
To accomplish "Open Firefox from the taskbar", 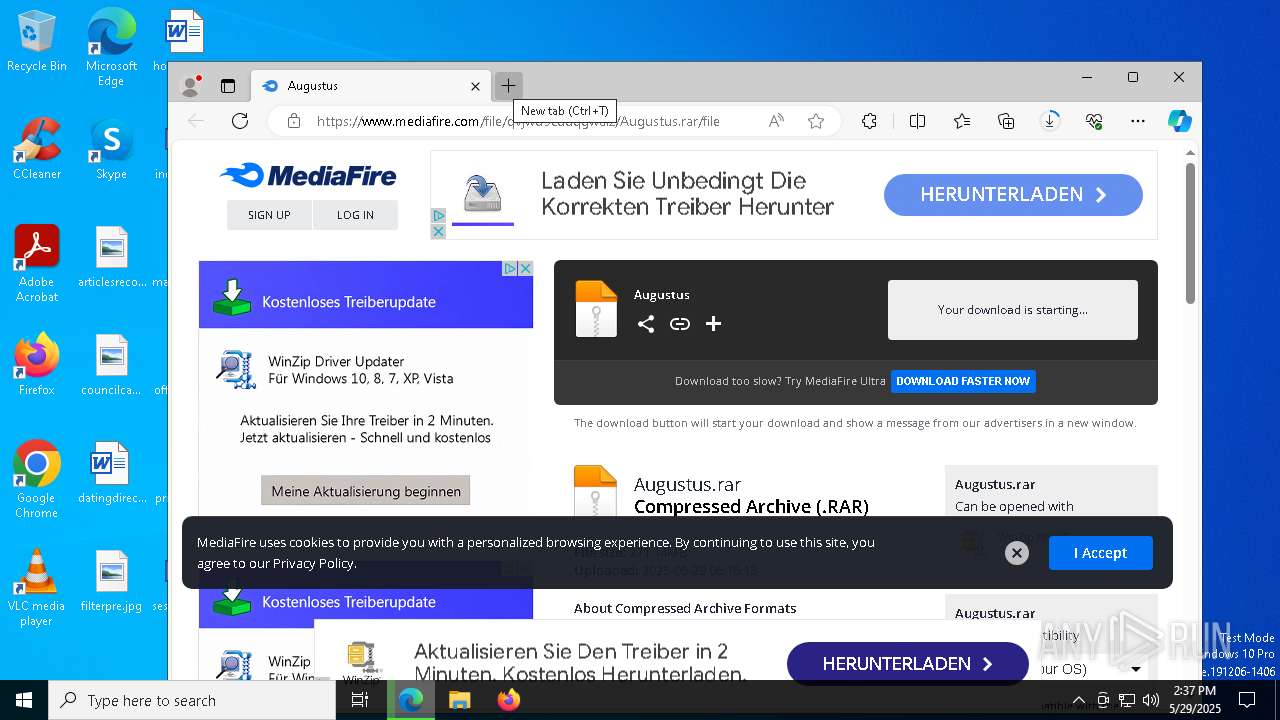I will click(x=509, y=700).
